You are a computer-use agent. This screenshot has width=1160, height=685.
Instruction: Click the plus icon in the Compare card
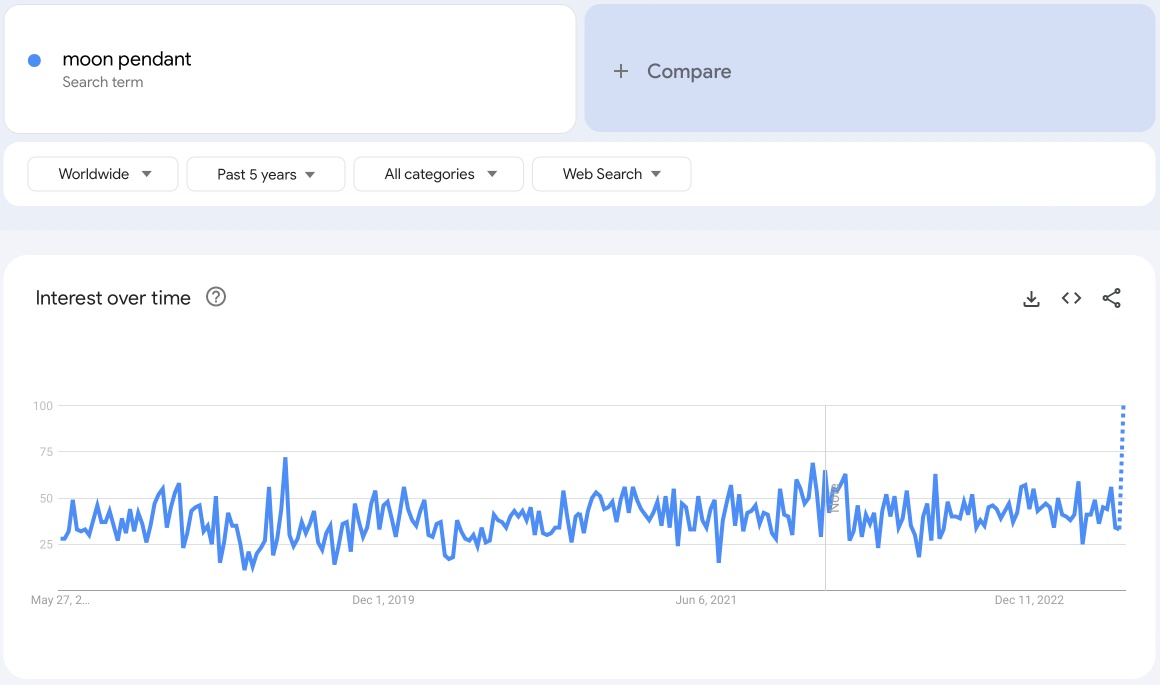(620, 71)
